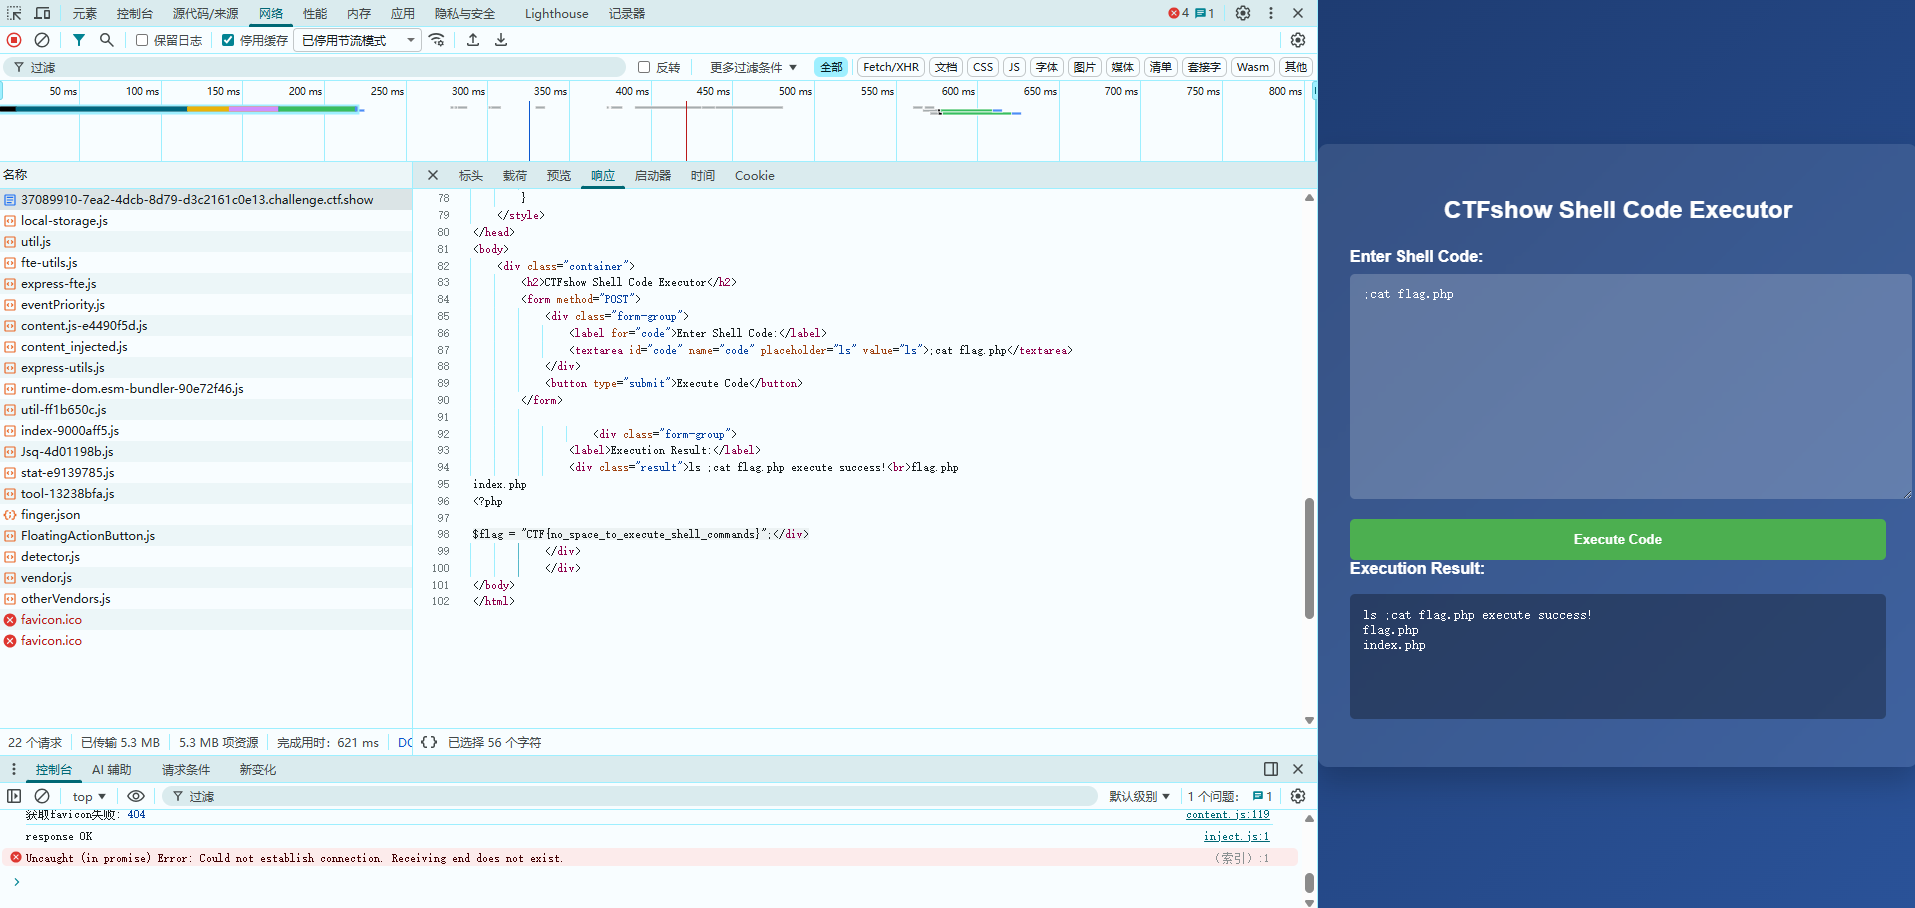
Task: Open console settings gear
Action: tap(1298, 796)
